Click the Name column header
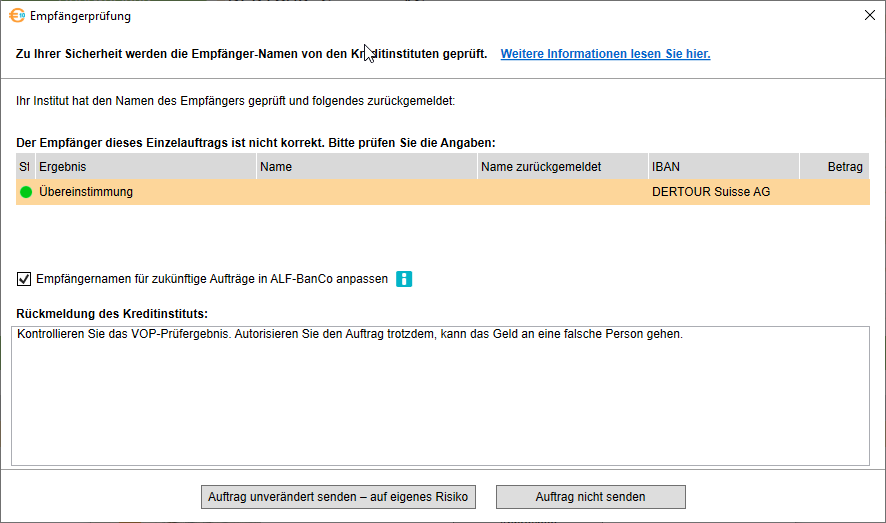 366,167
